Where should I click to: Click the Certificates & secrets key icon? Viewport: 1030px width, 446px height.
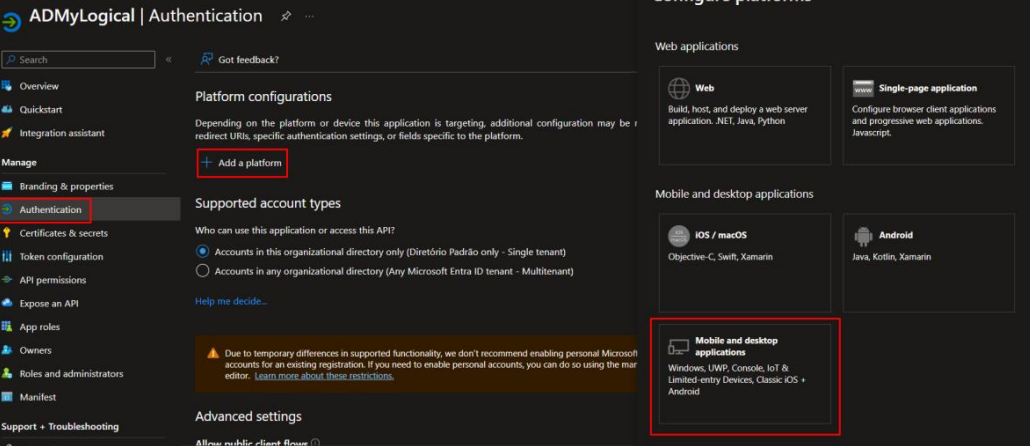[x=7, y=233]
